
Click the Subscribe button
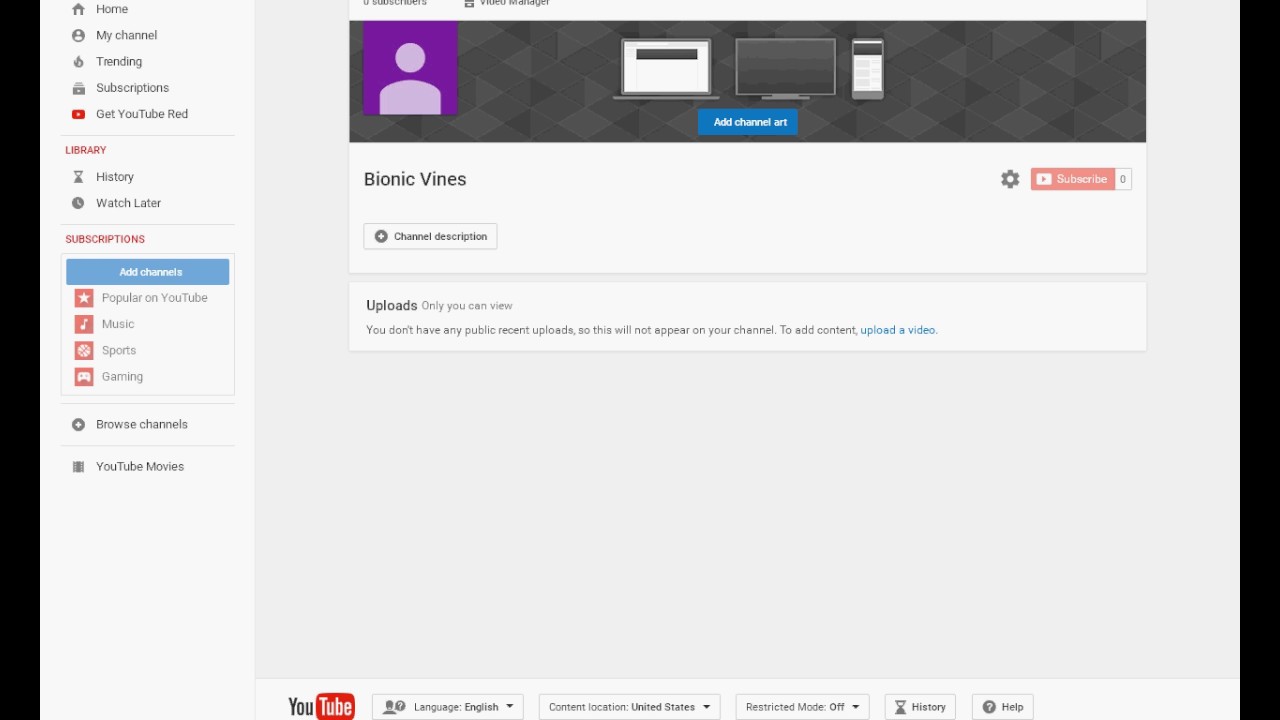pyautogui.click(x=1072, y=179)
